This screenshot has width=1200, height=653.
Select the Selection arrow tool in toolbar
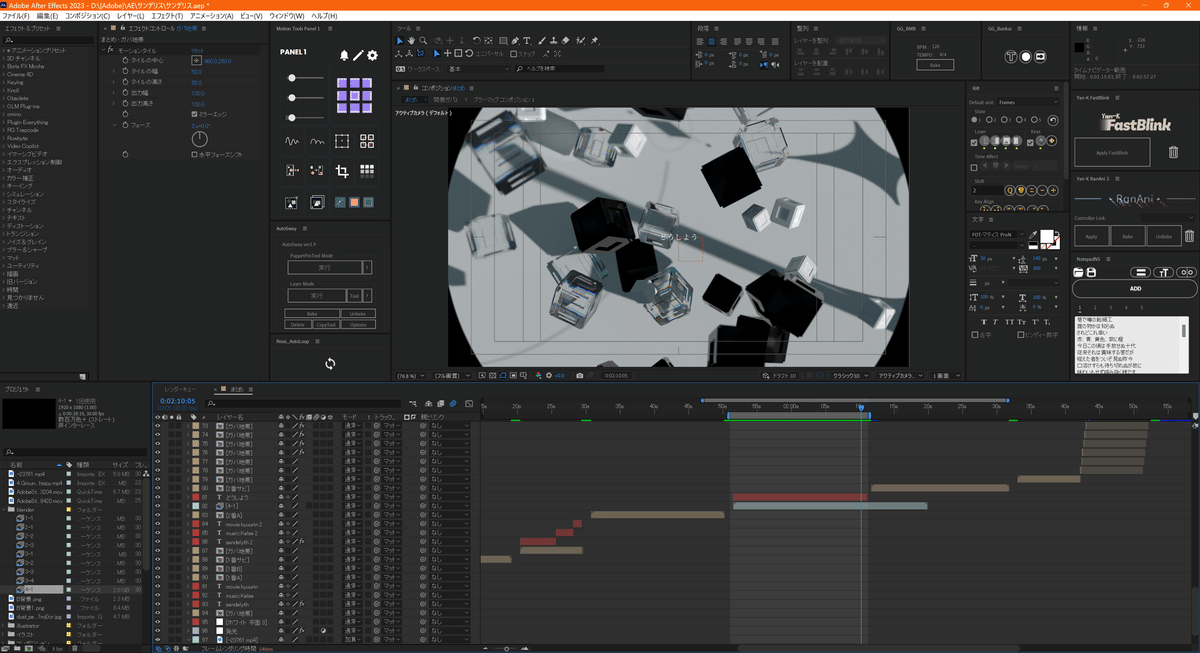(400, 41)
